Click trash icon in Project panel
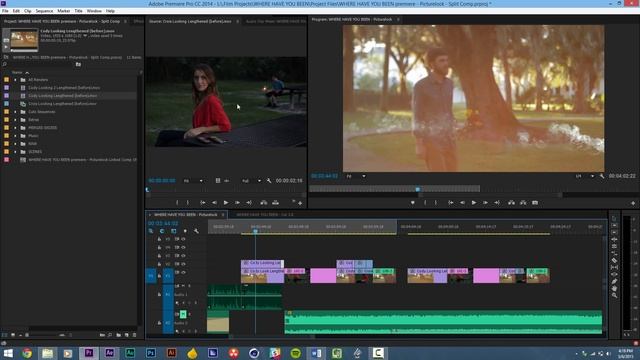Viewport: 640px width, 360px height. [x=134, y=335]
